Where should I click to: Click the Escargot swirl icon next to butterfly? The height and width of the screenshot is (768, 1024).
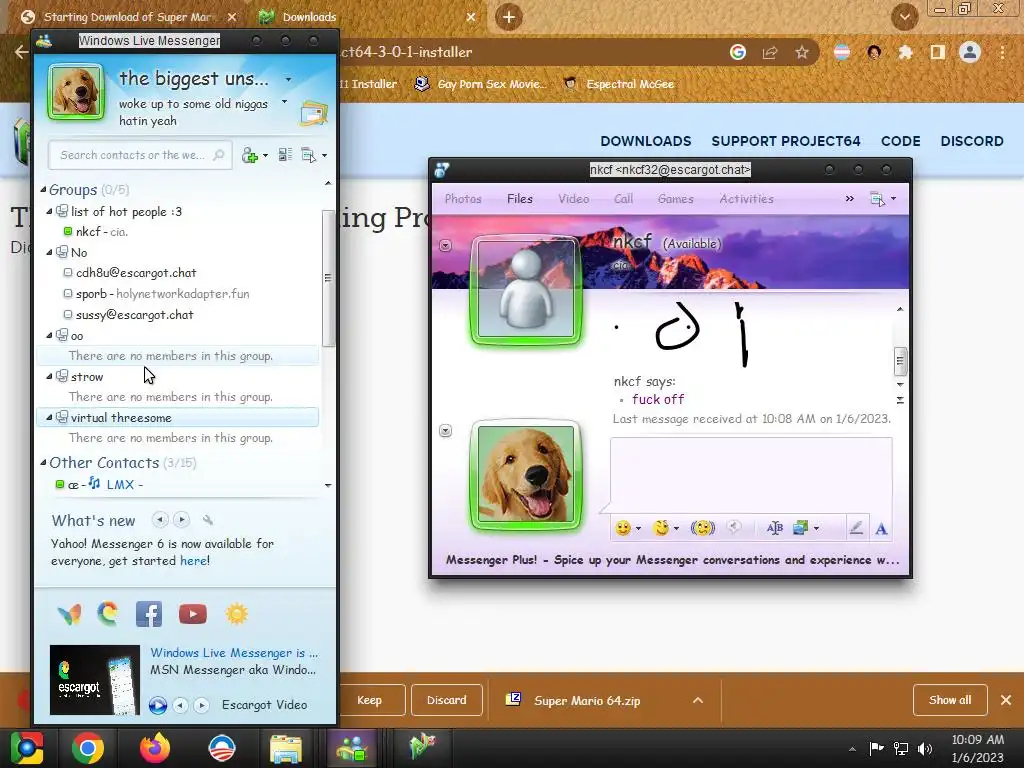pos(108,614)
